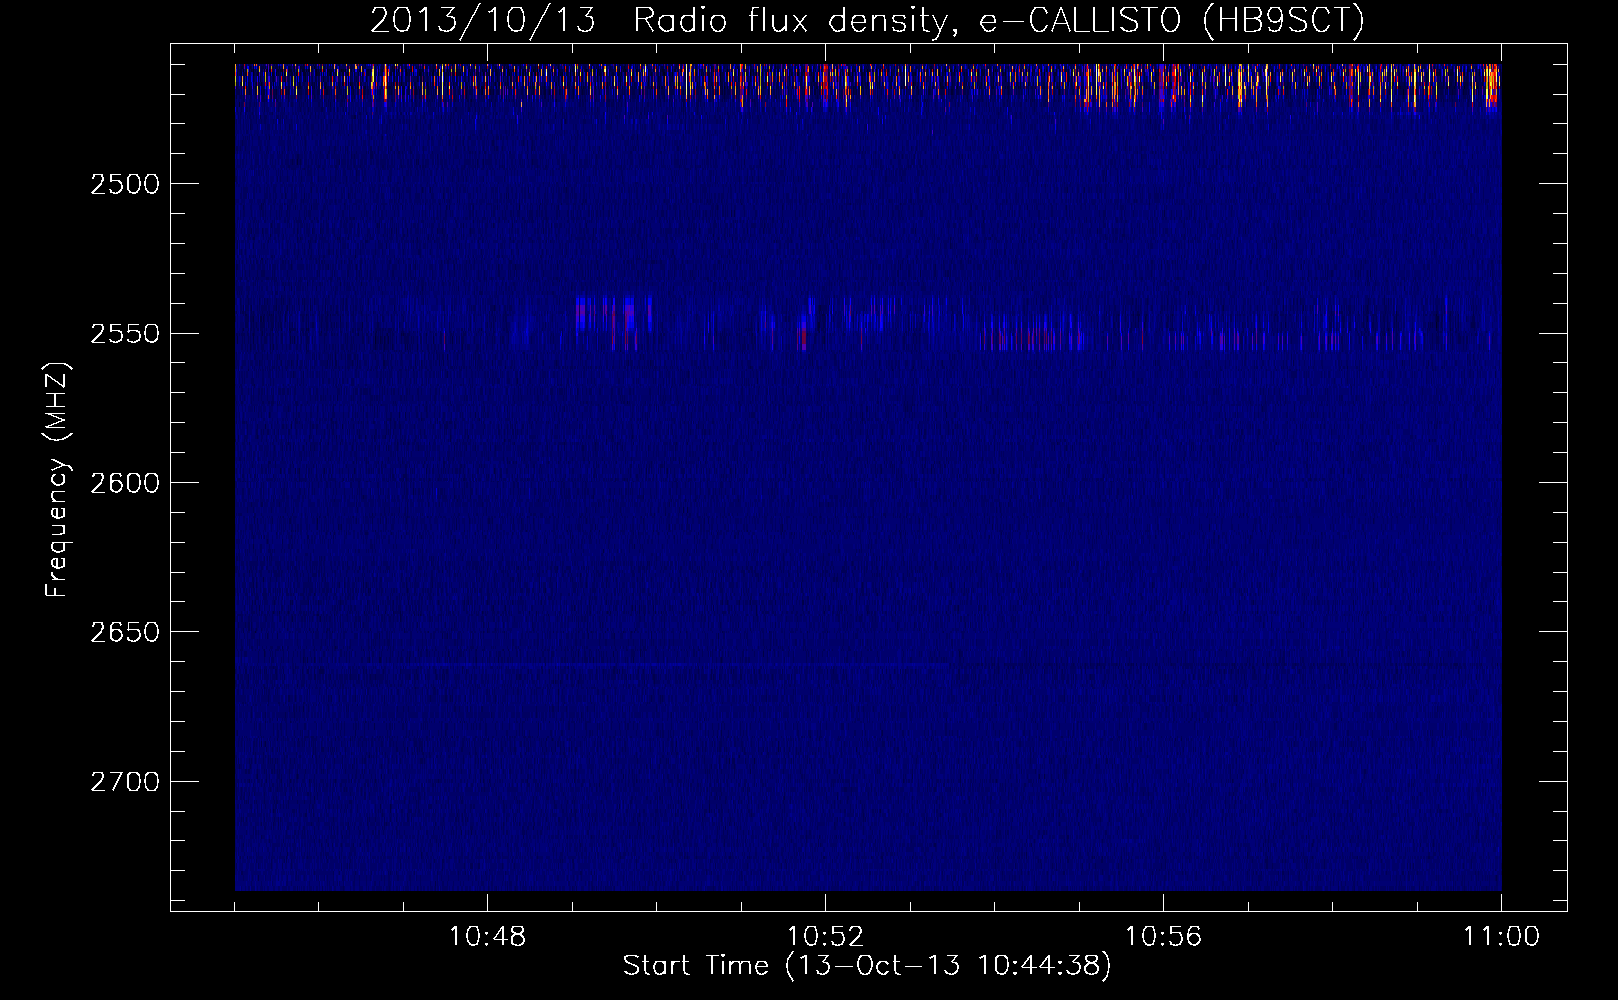Click the 11:00 time axis label
Viewport: 1618px width, 1000px height.
coord(1501,937)
